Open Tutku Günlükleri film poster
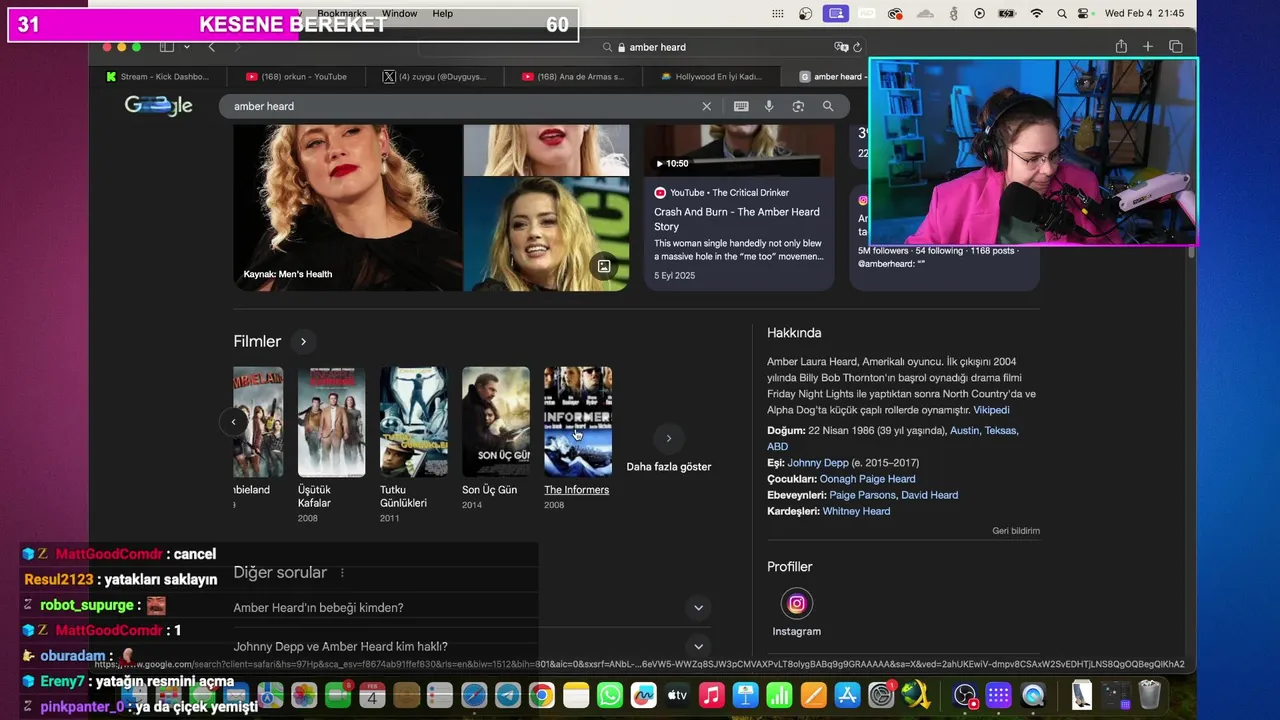The image size is (1280, 720). (x=414, y=421)
